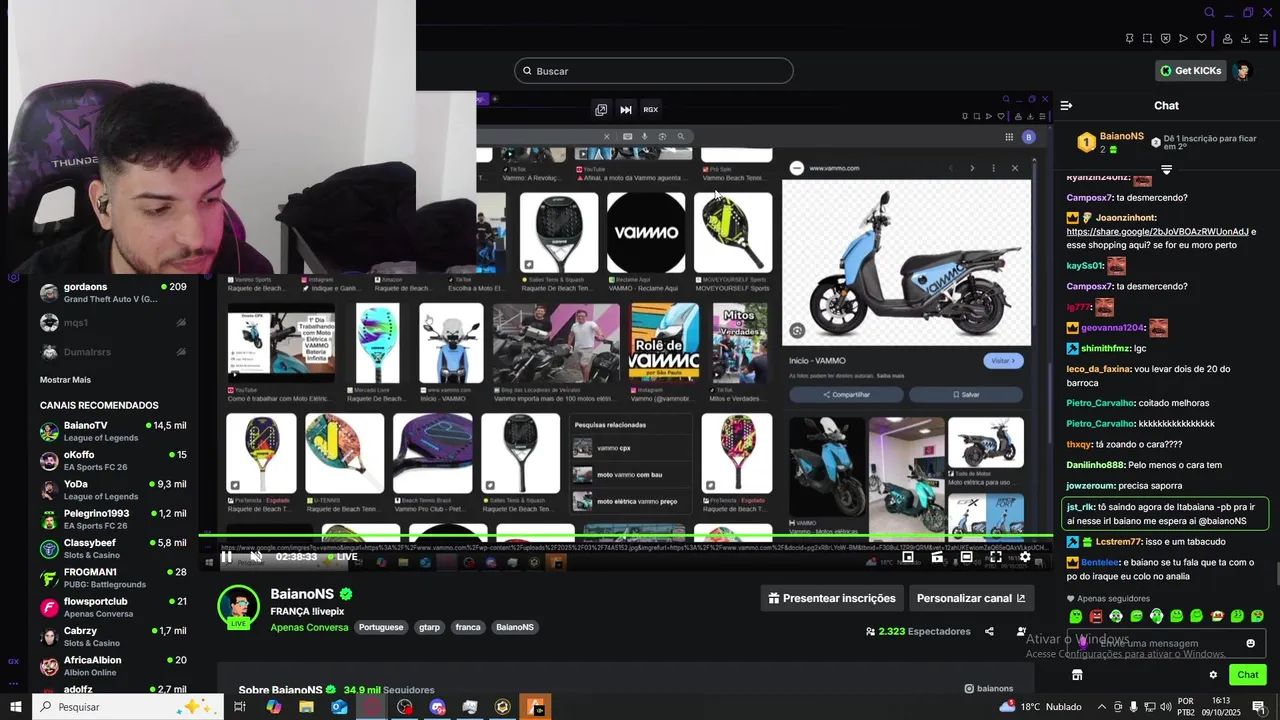Select the gtarp tag

pyautogui.click(x=429, y=627)
